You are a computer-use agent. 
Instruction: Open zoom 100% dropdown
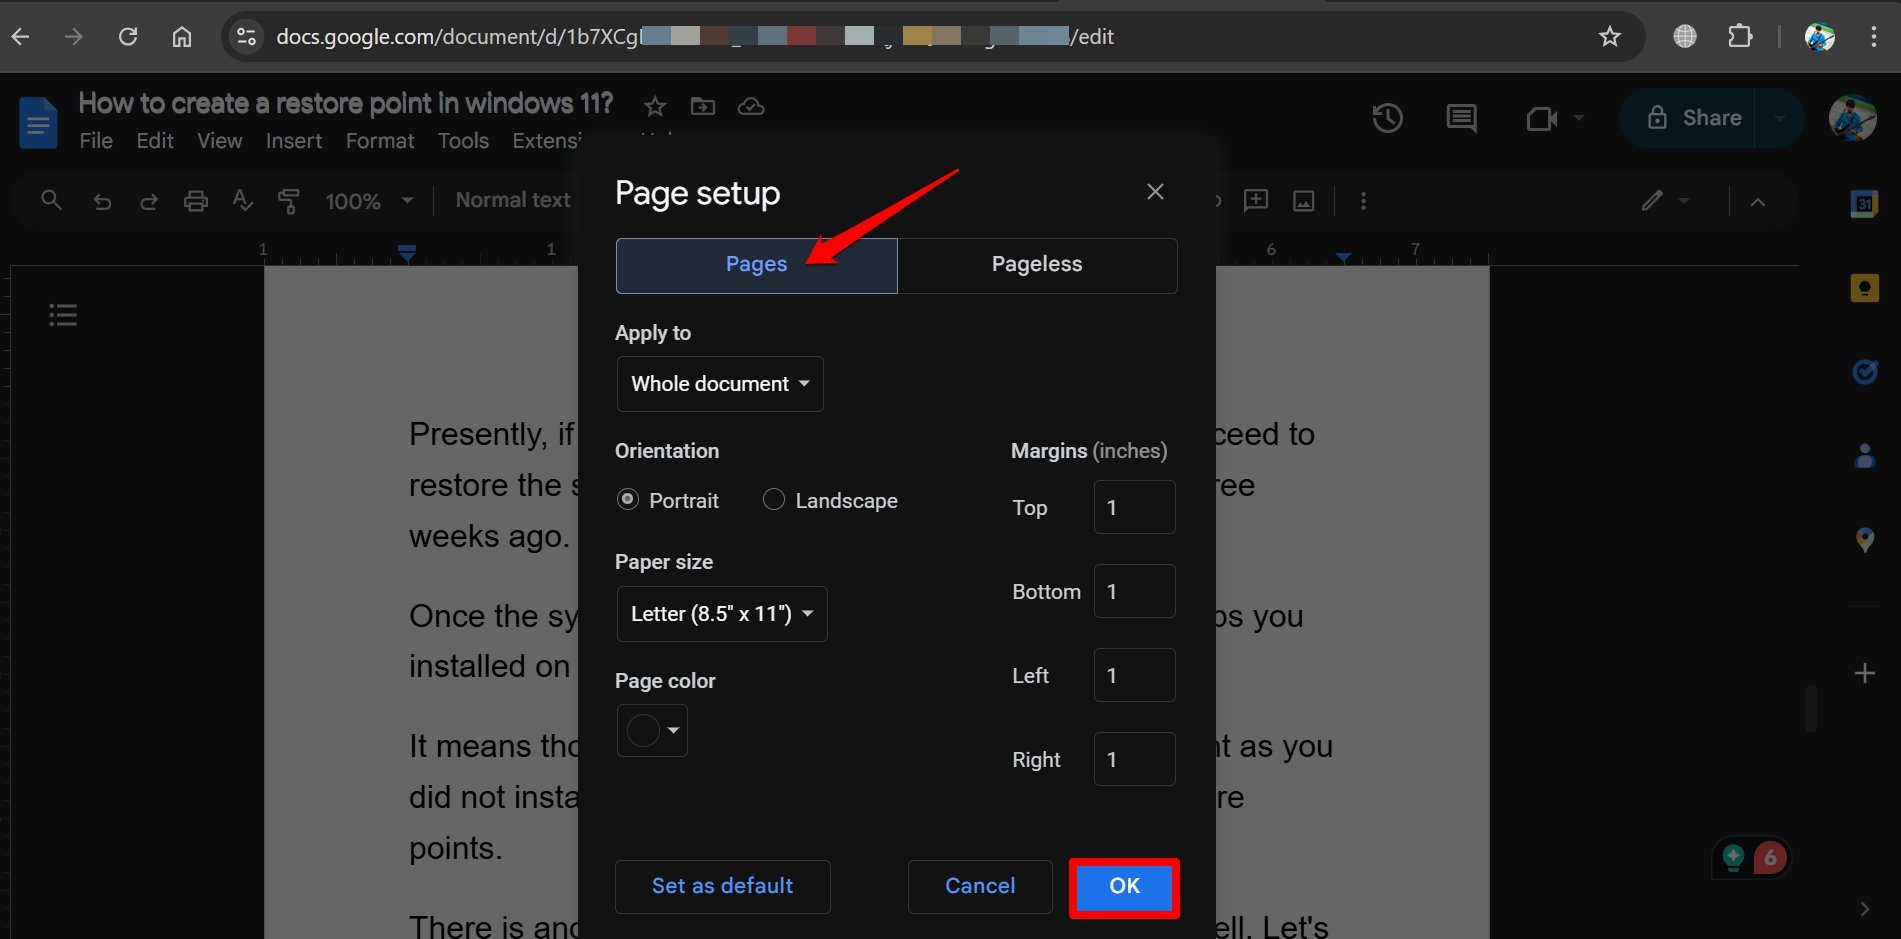[x=369, y=201]
